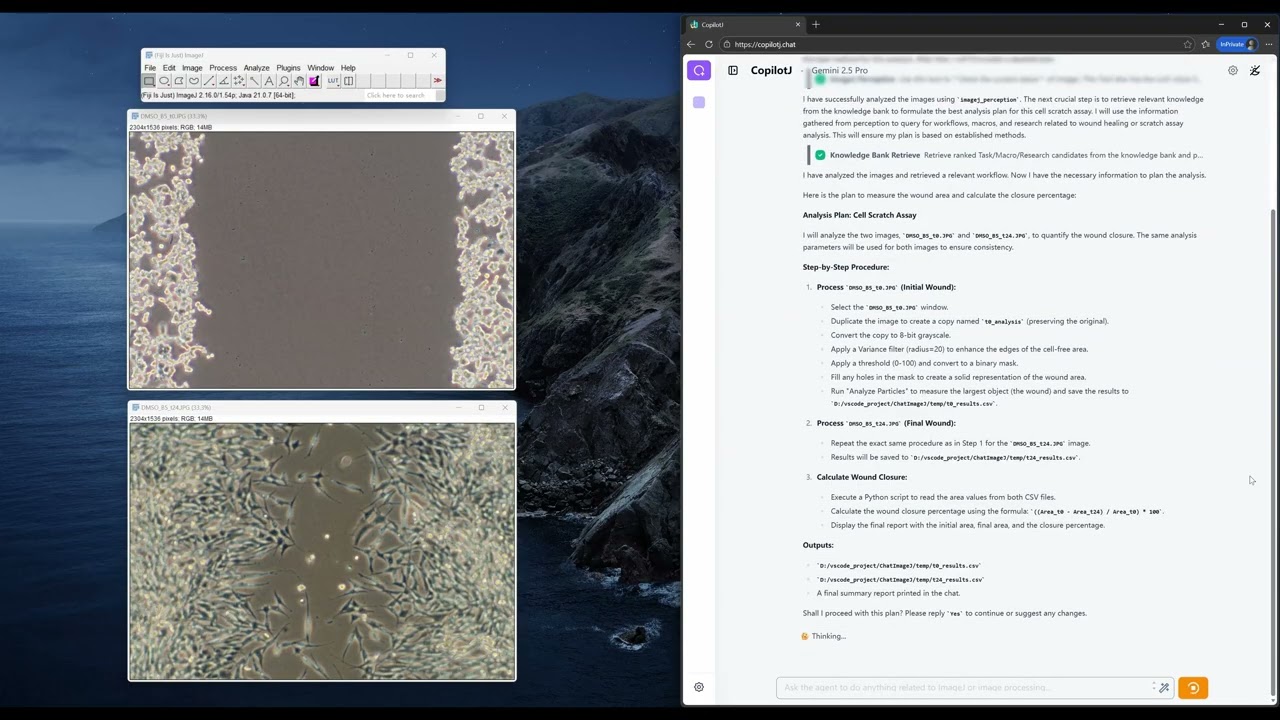Image resolution: width=1280 pixels, height=720 pixels.
Task: Click the running figure icon in CopilotJ header
Action: coord(1255,70)
